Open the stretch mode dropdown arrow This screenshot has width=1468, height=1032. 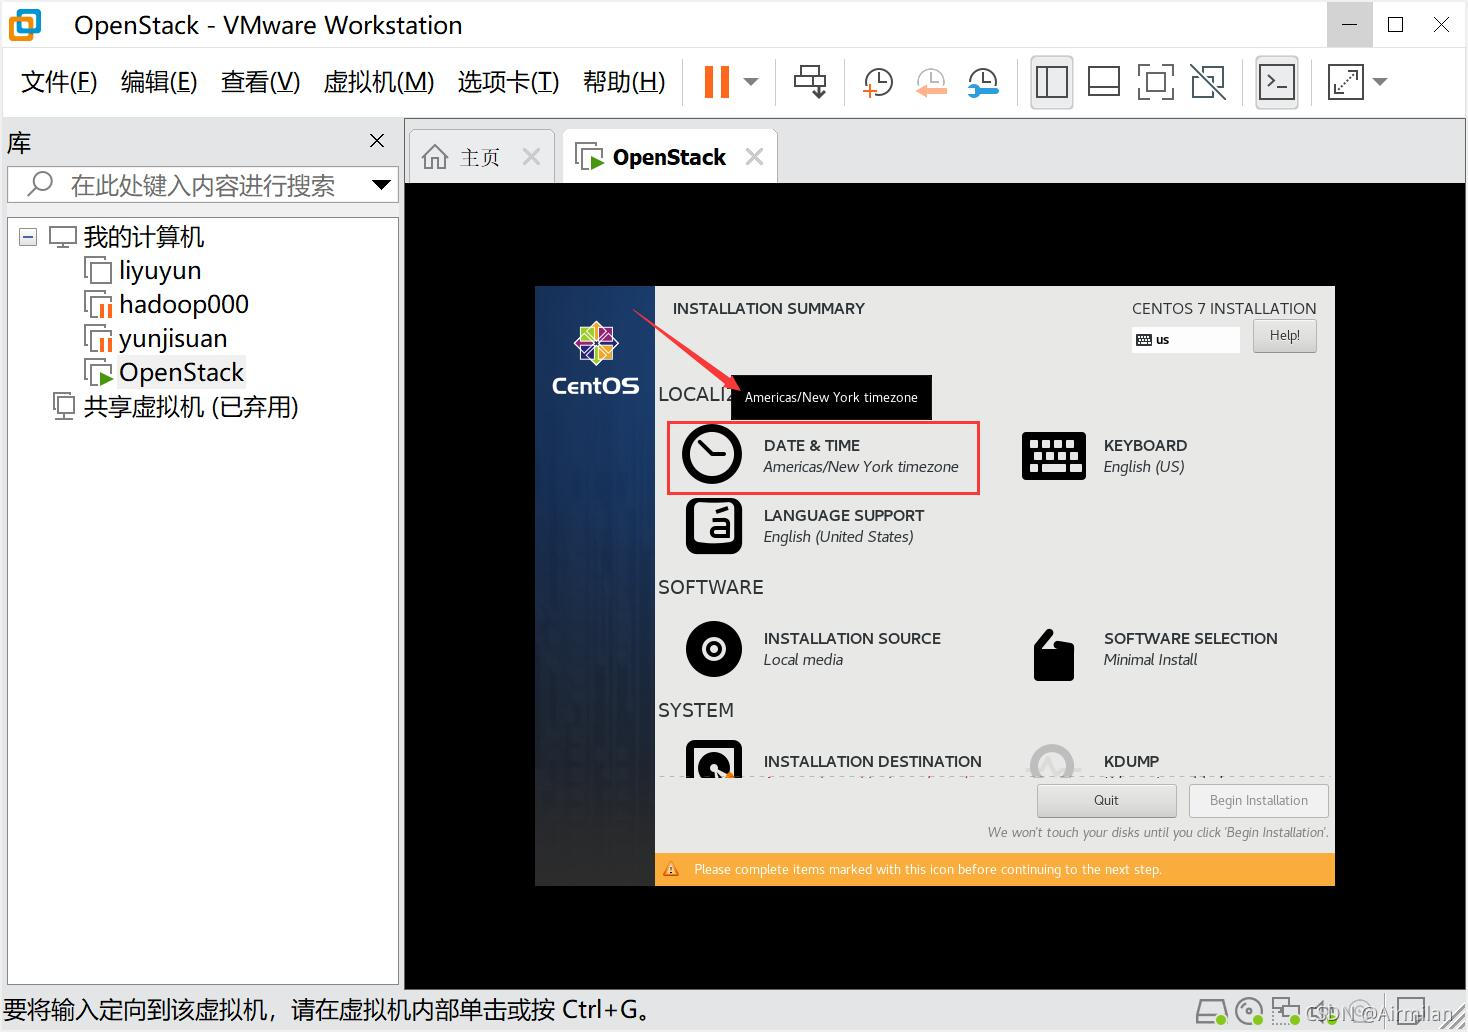click(x=1381, y=82)
